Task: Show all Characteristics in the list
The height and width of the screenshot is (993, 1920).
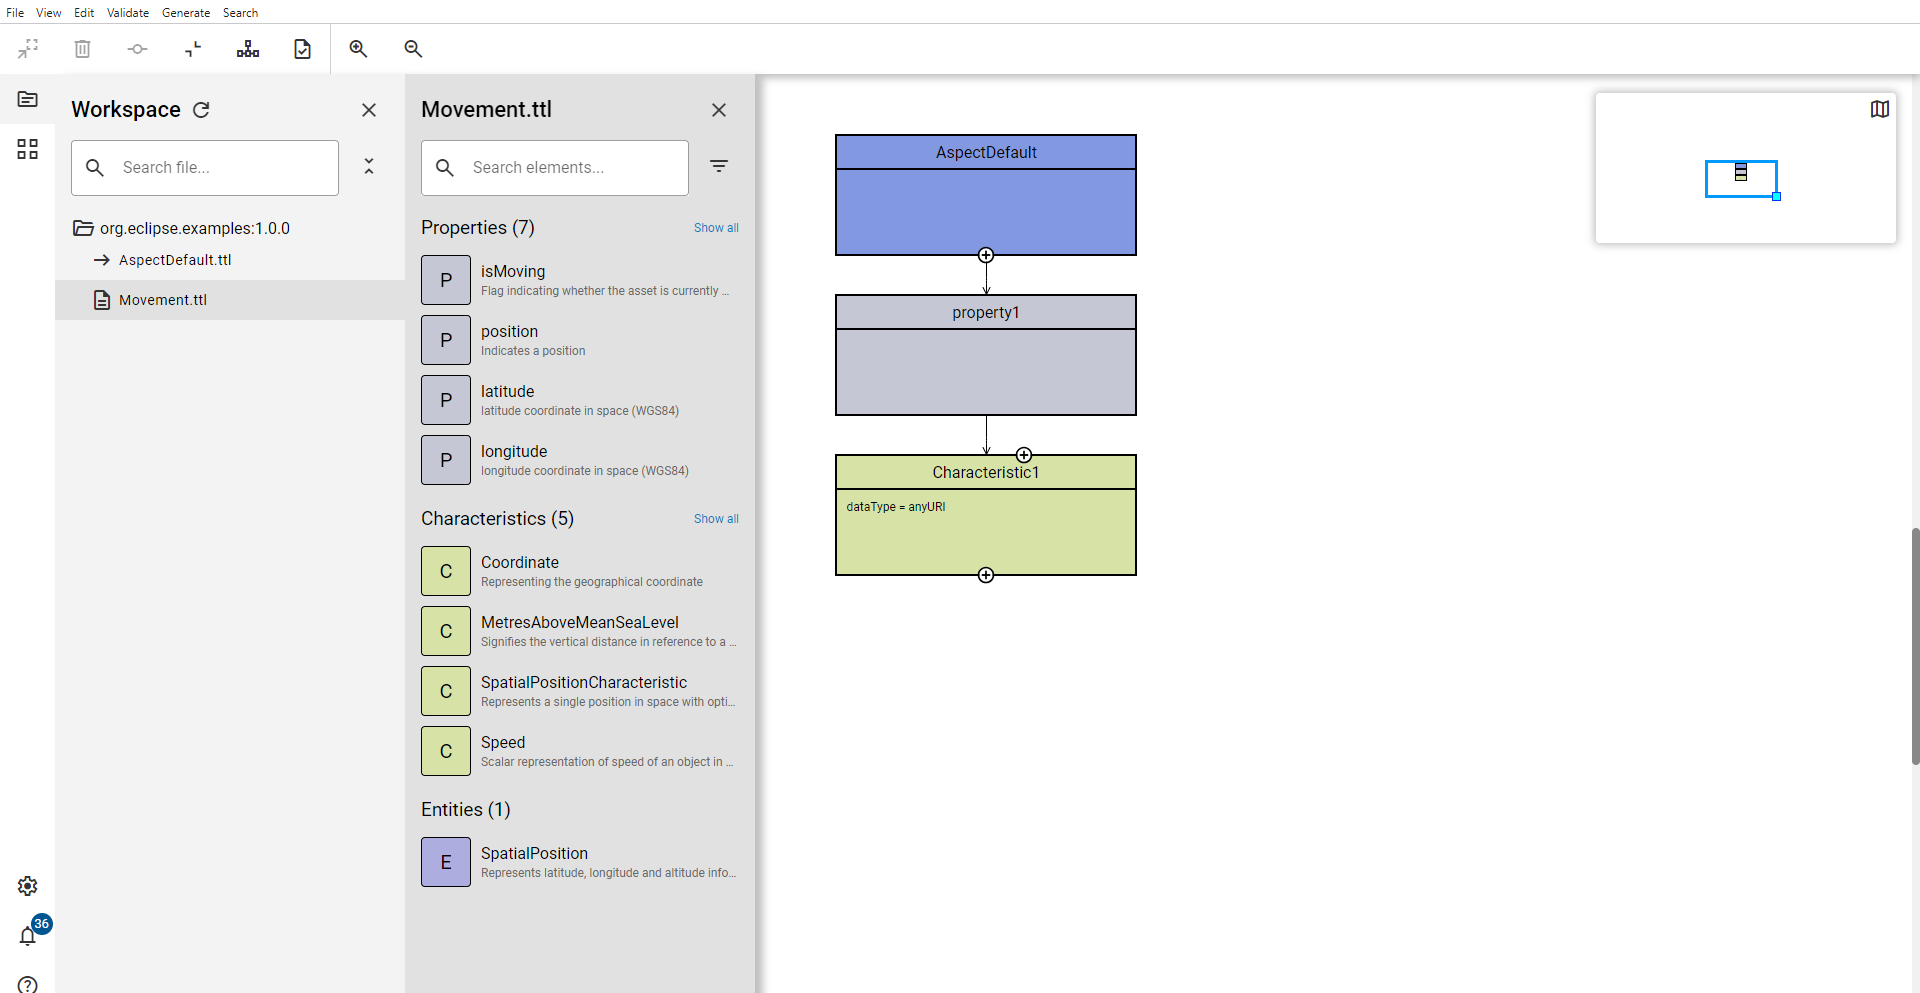Action: pos(716,518)
